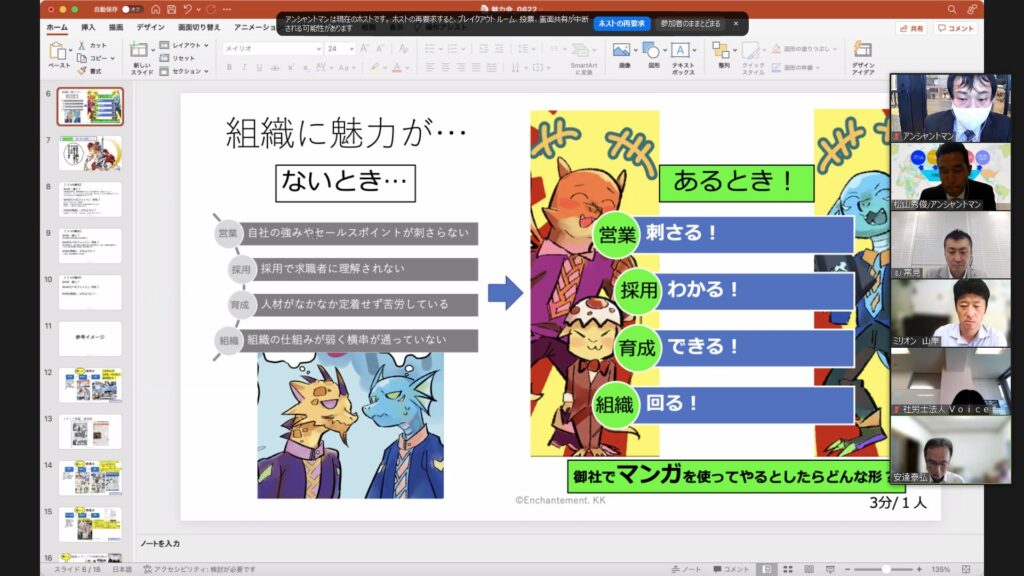Open the font name combo box (メイリオ)
The width and height of the screenshot is (1024, 576).
tap(272, 49)
